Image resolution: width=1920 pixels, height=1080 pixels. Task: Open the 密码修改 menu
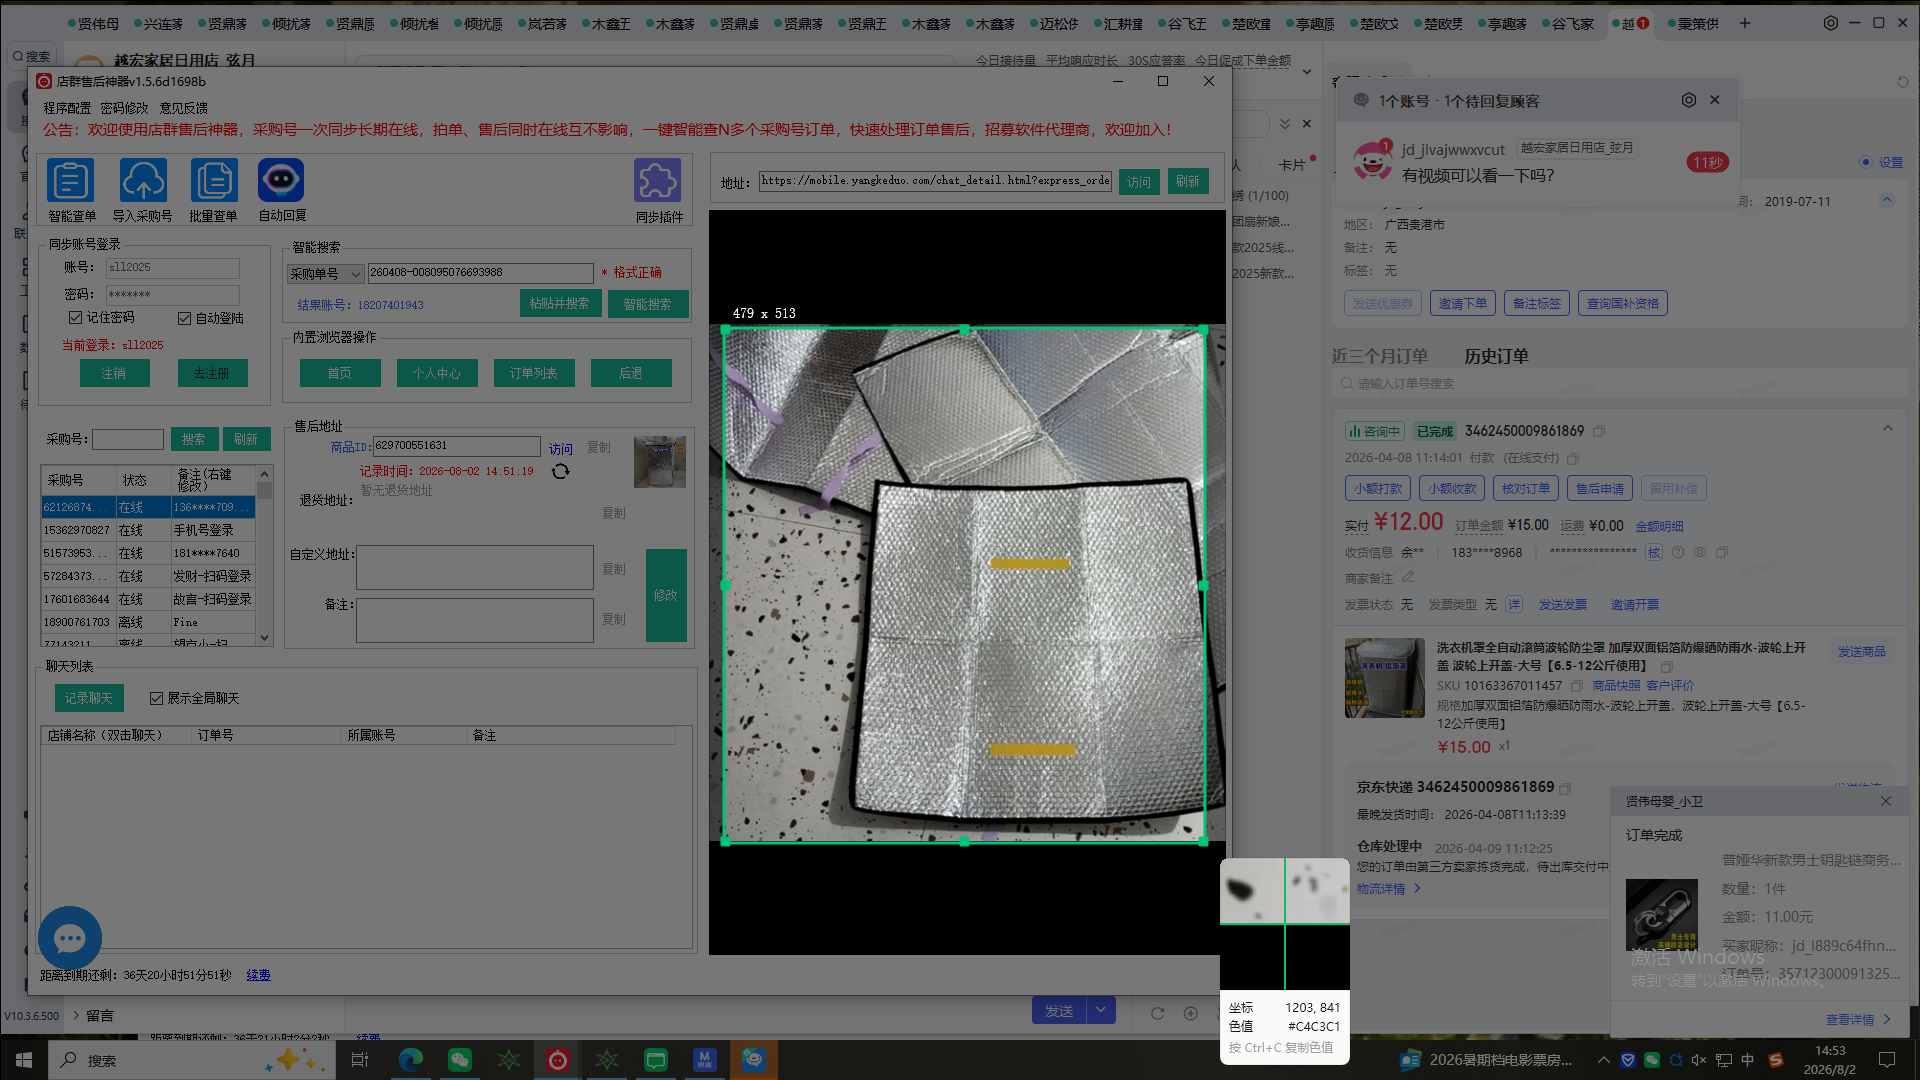point(124,108)
